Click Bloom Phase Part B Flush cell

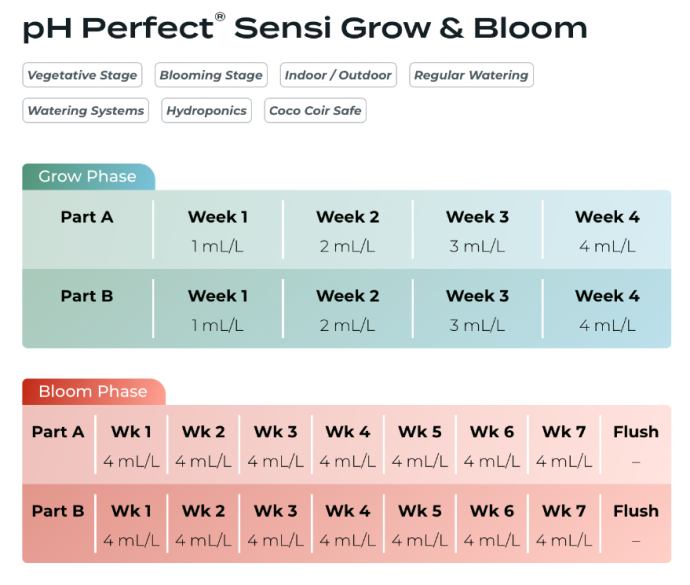pyautogui.click(x=636, y=525)
